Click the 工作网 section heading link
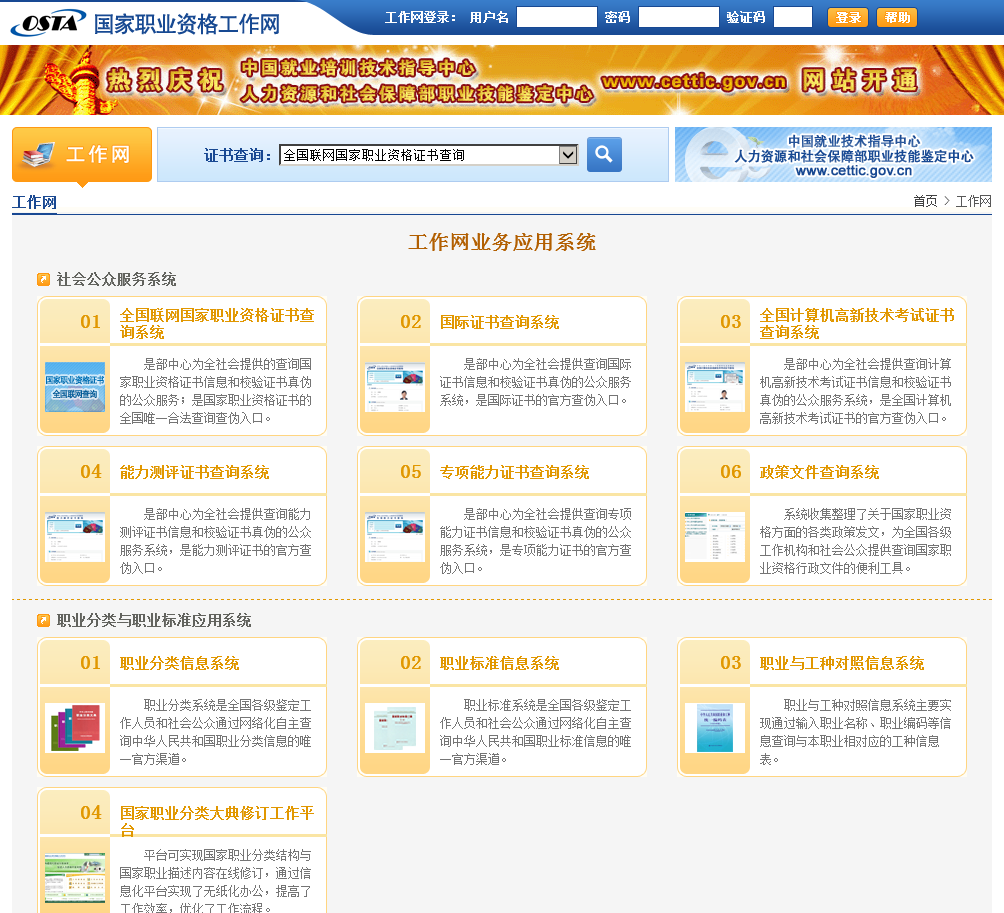Viewport: 1004px width, 913px height. (35, 202)
